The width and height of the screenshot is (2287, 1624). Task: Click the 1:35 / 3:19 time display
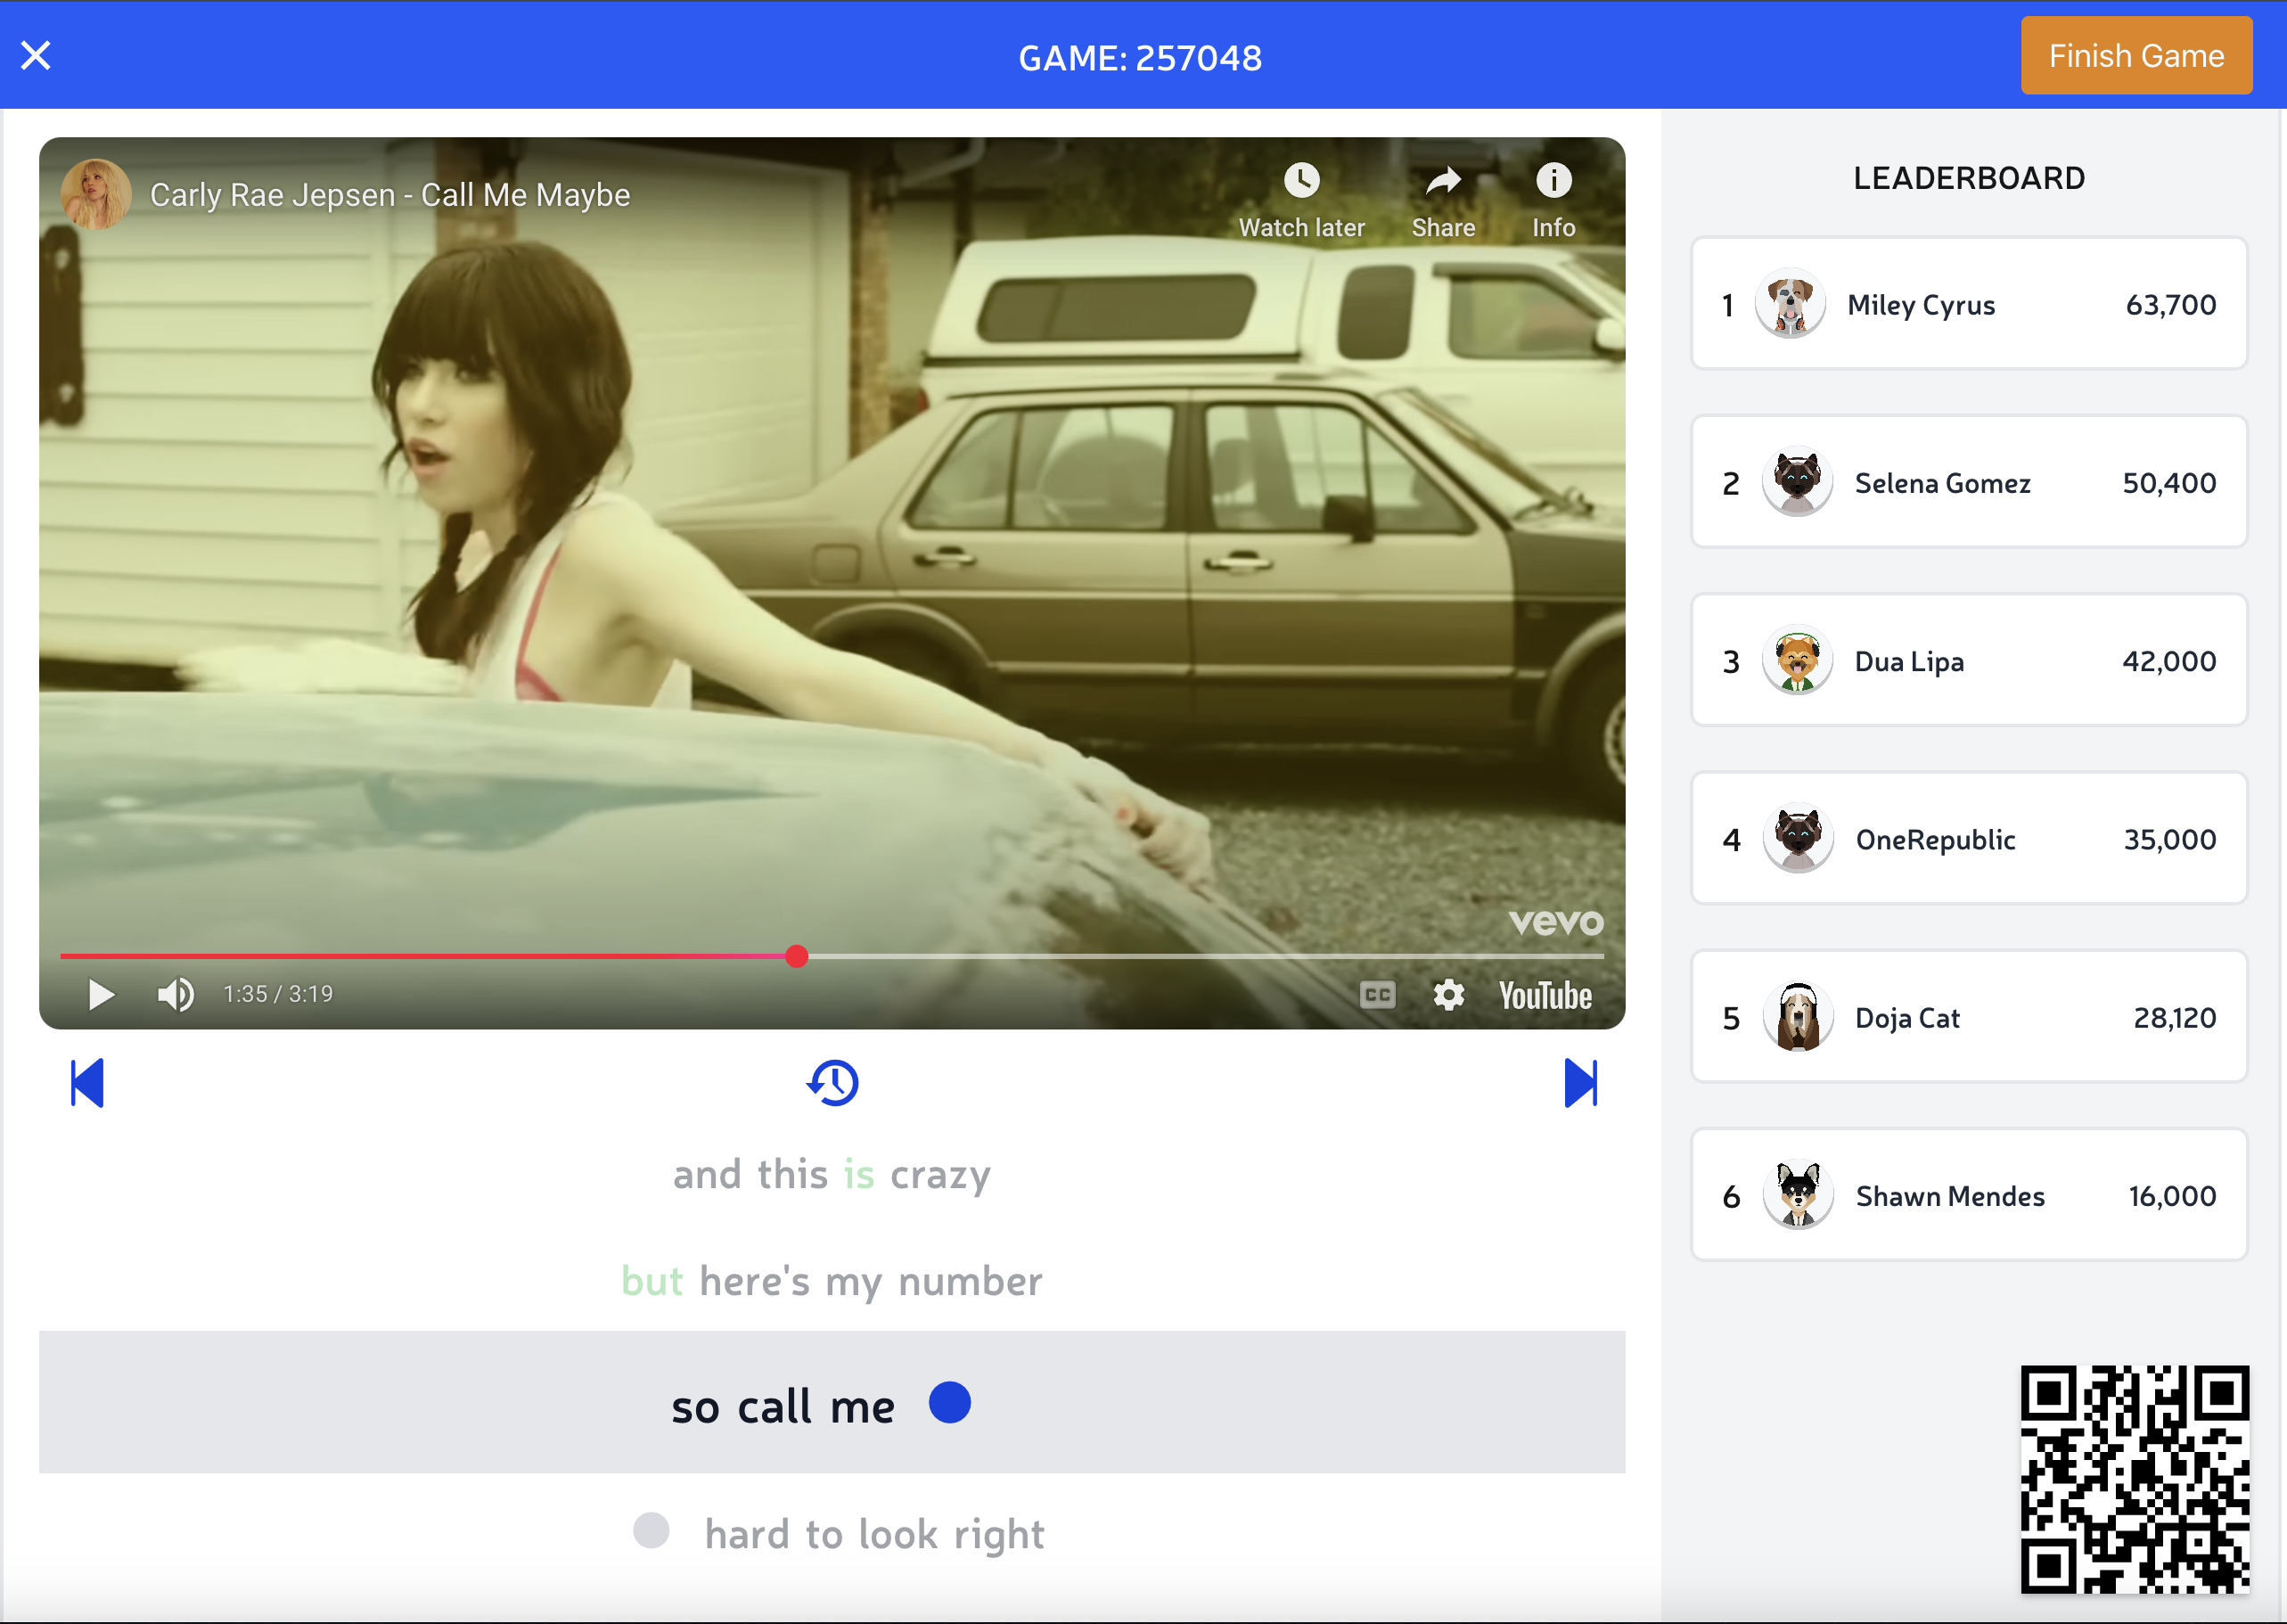(x=278, y=994)
